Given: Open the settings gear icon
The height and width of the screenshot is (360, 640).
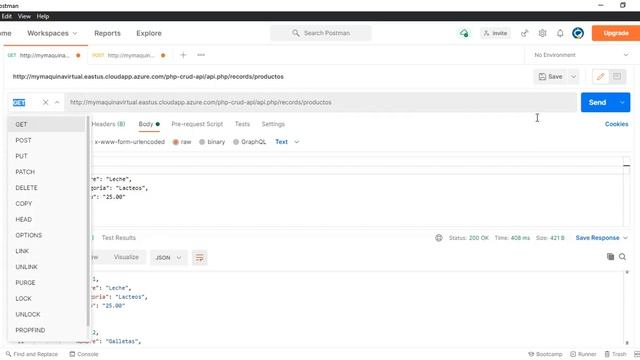Looking at the screenshot, I should 542,33.
